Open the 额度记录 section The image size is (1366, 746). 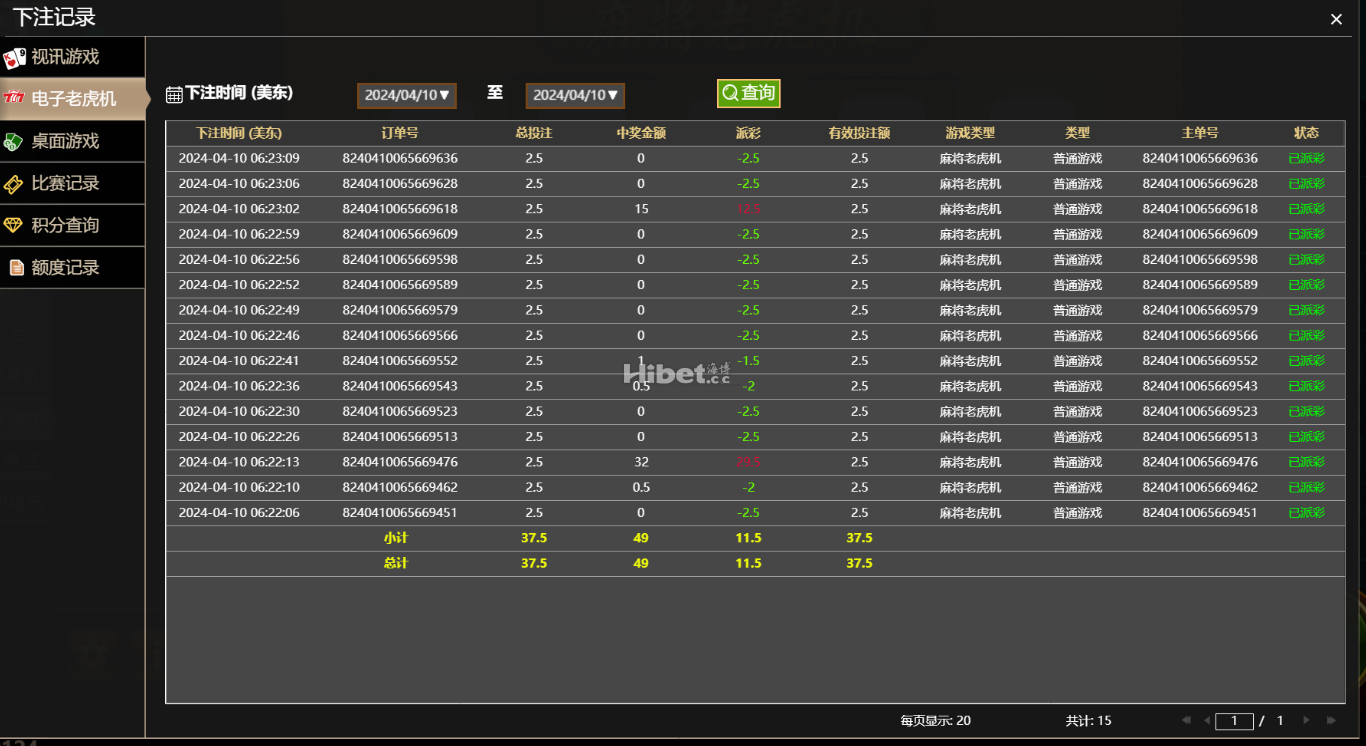(72, 267)
